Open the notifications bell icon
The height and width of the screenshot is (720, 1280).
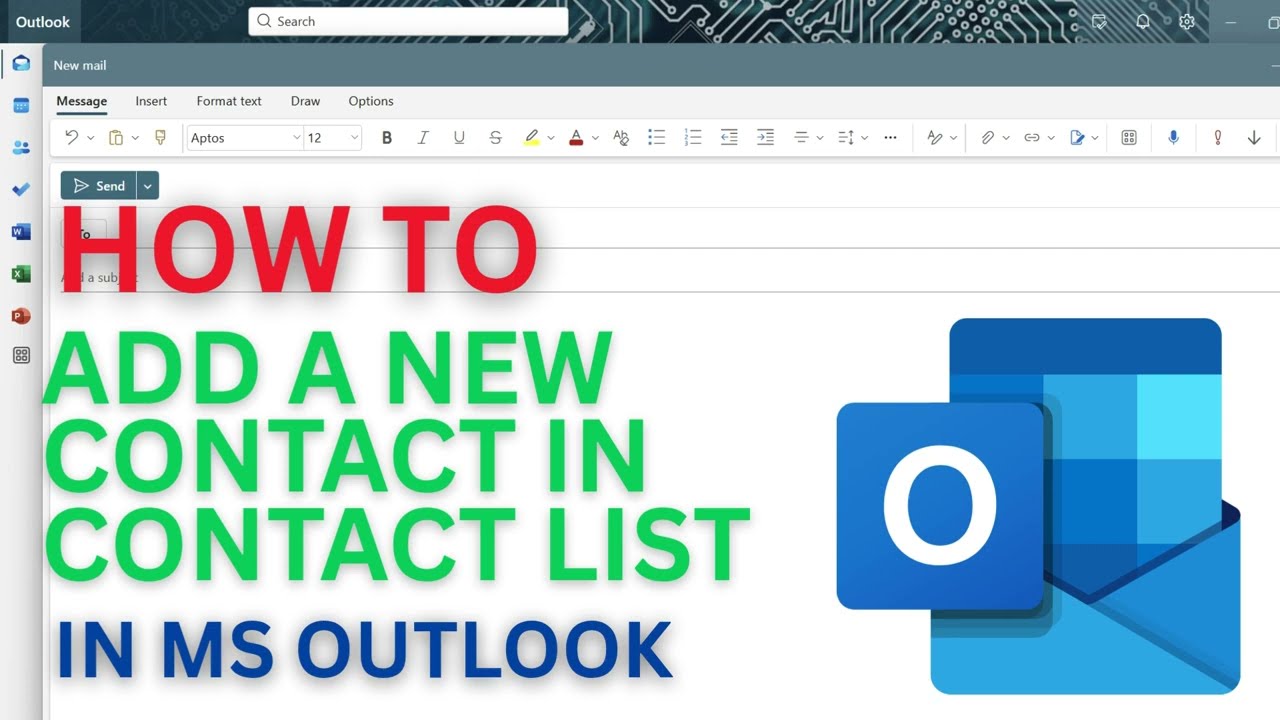pyautogui.click(x=1143, y=21)
